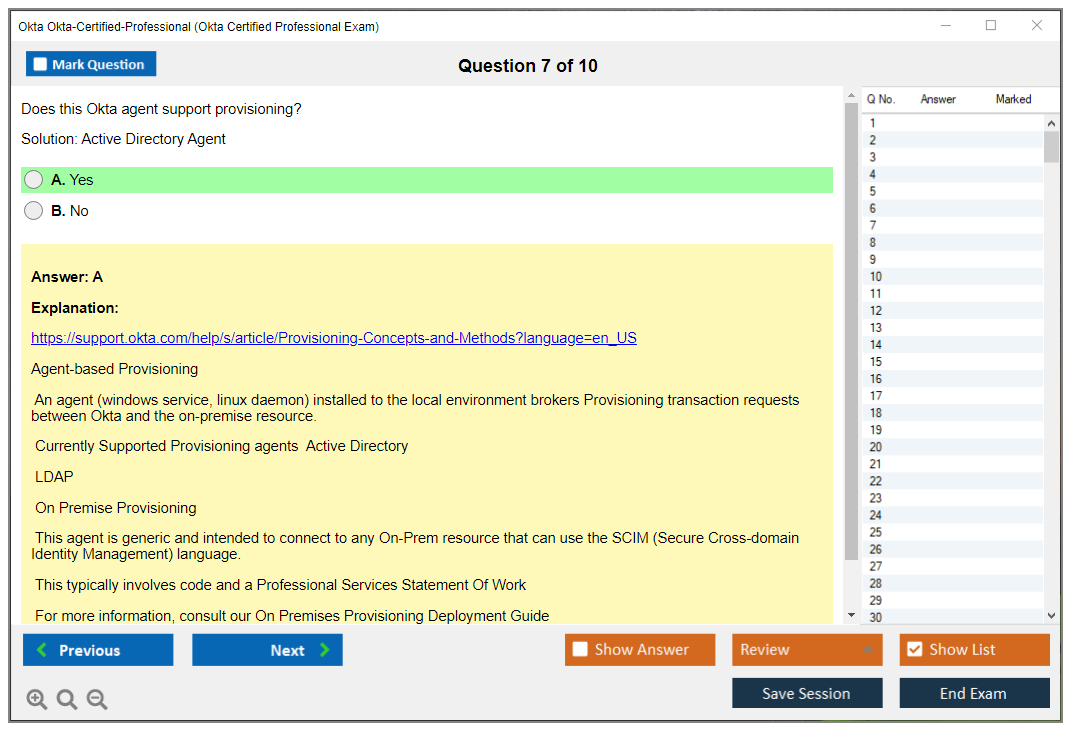Screen dimensions: 1075x735
Task: Choose answer option B. No
Action: click(34, 211)
